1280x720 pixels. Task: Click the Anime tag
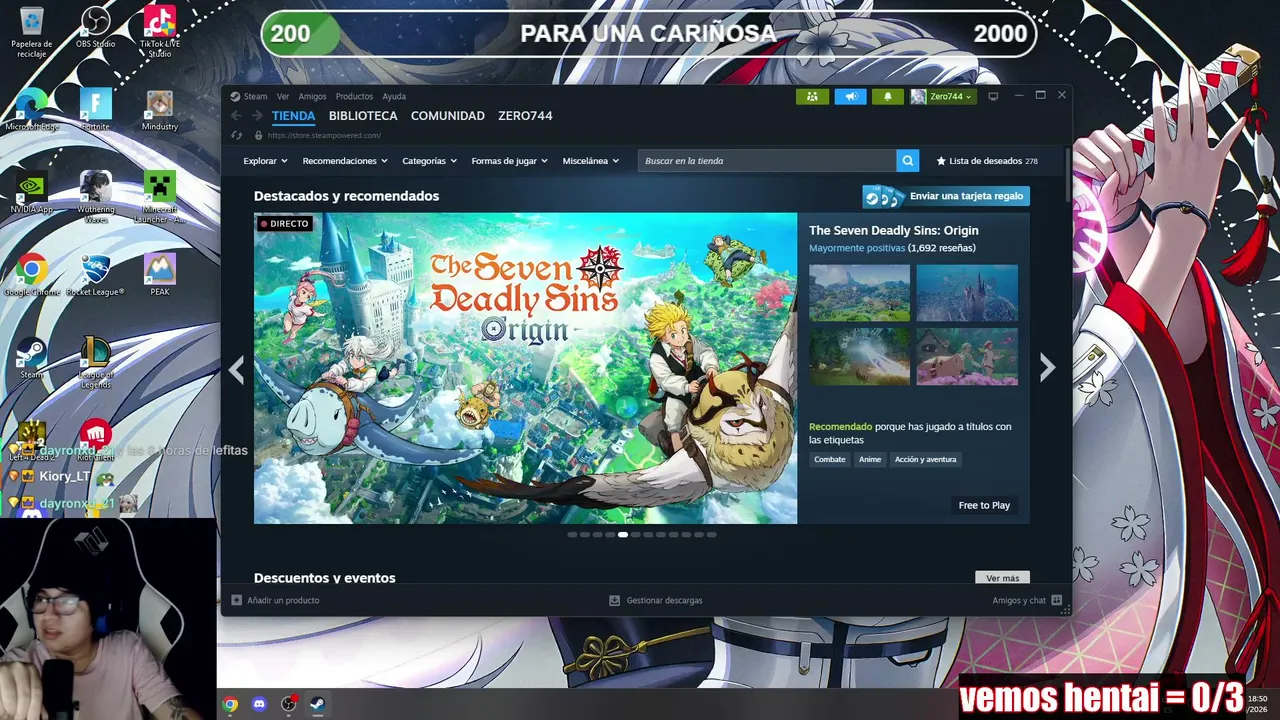870,459
